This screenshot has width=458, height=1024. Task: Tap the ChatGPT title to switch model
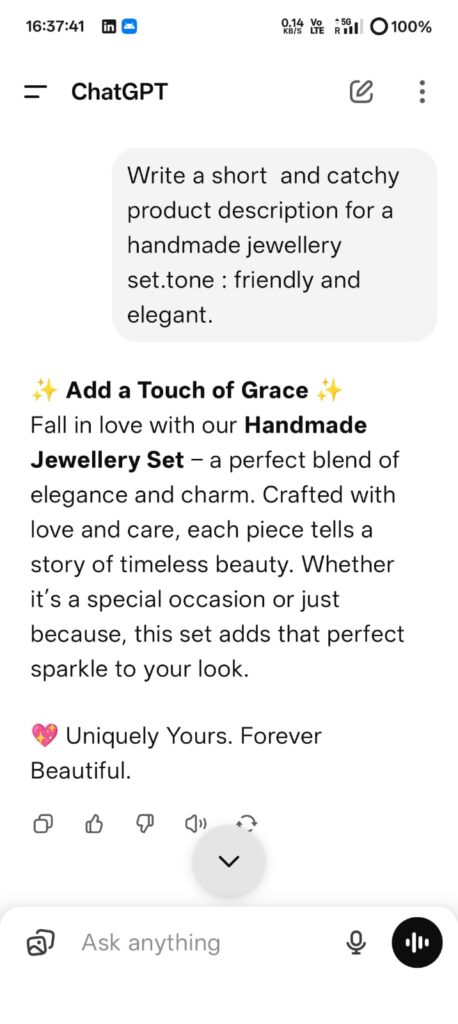(120, 92)
